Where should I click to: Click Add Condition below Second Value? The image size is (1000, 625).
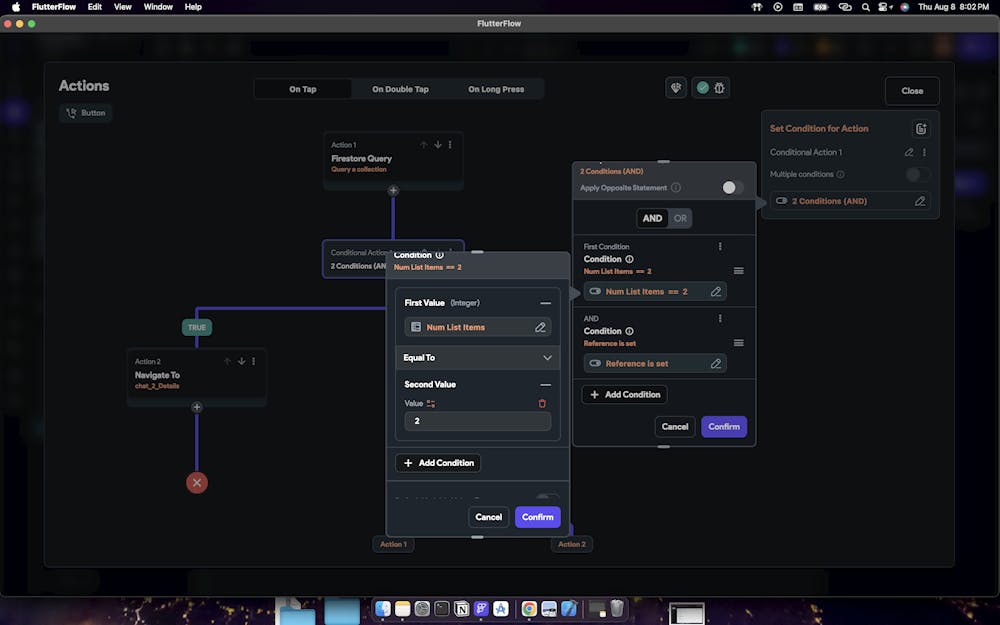(438, 463)
